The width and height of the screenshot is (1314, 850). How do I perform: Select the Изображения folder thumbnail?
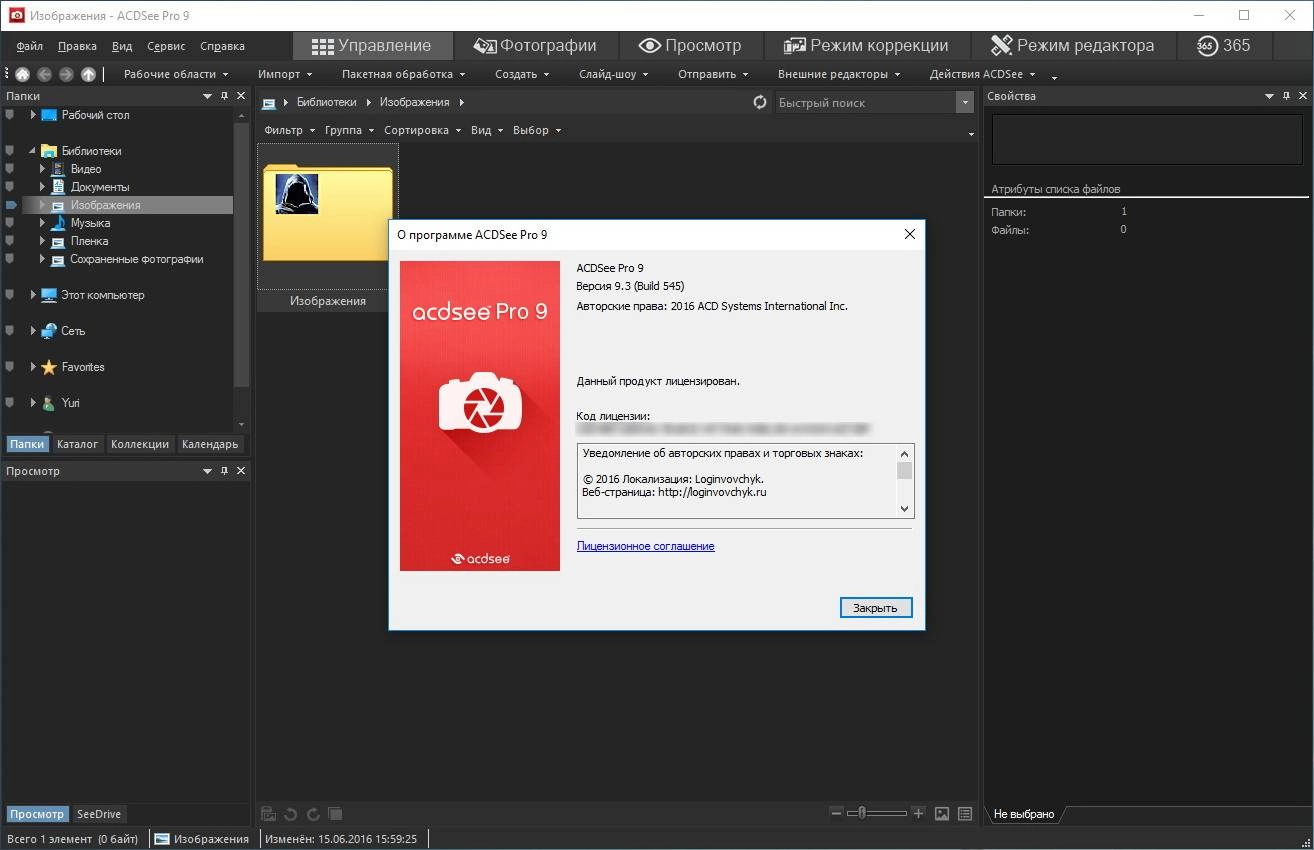pyautogui.click(x=328, y=228)
